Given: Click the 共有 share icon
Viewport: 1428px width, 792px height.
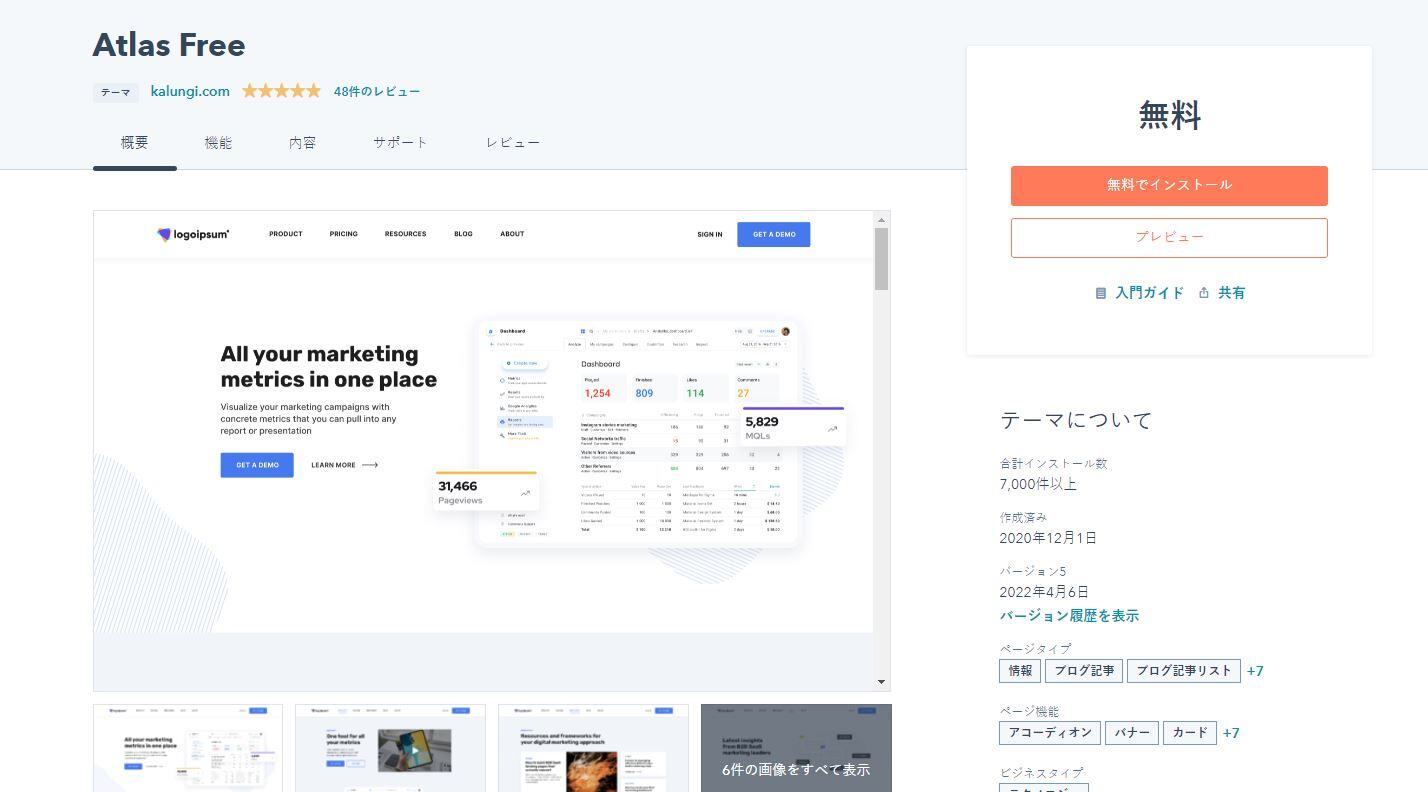Looking at the screenshot, I should tap(1204, 293).
